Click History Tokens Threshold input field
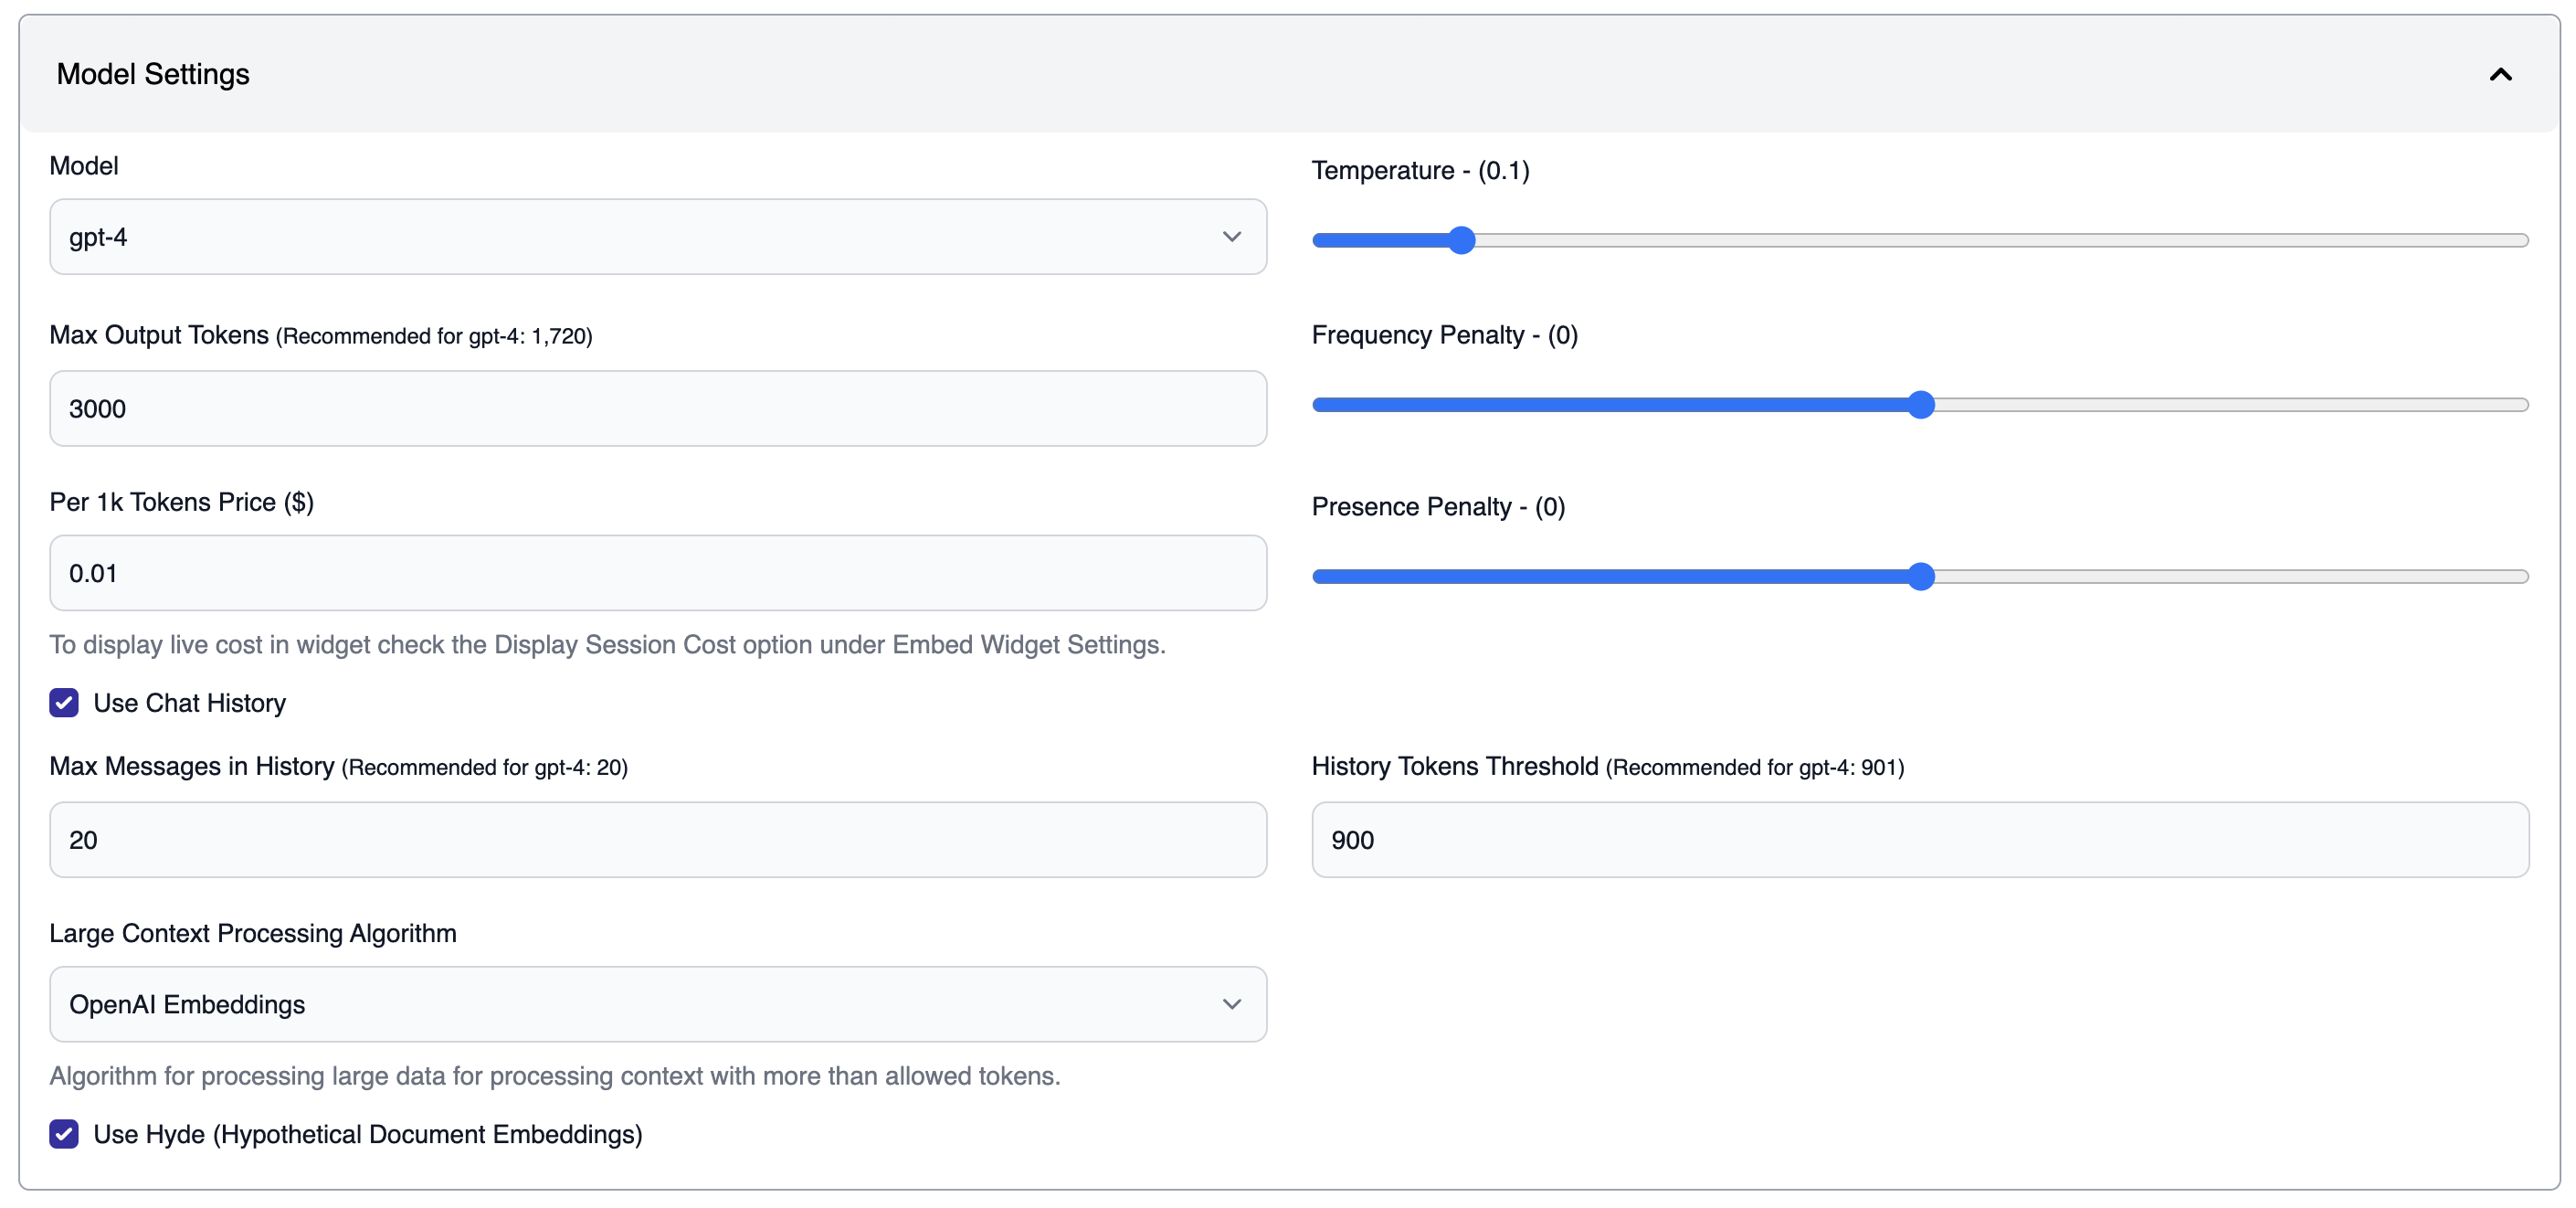 click(1919, 840)
